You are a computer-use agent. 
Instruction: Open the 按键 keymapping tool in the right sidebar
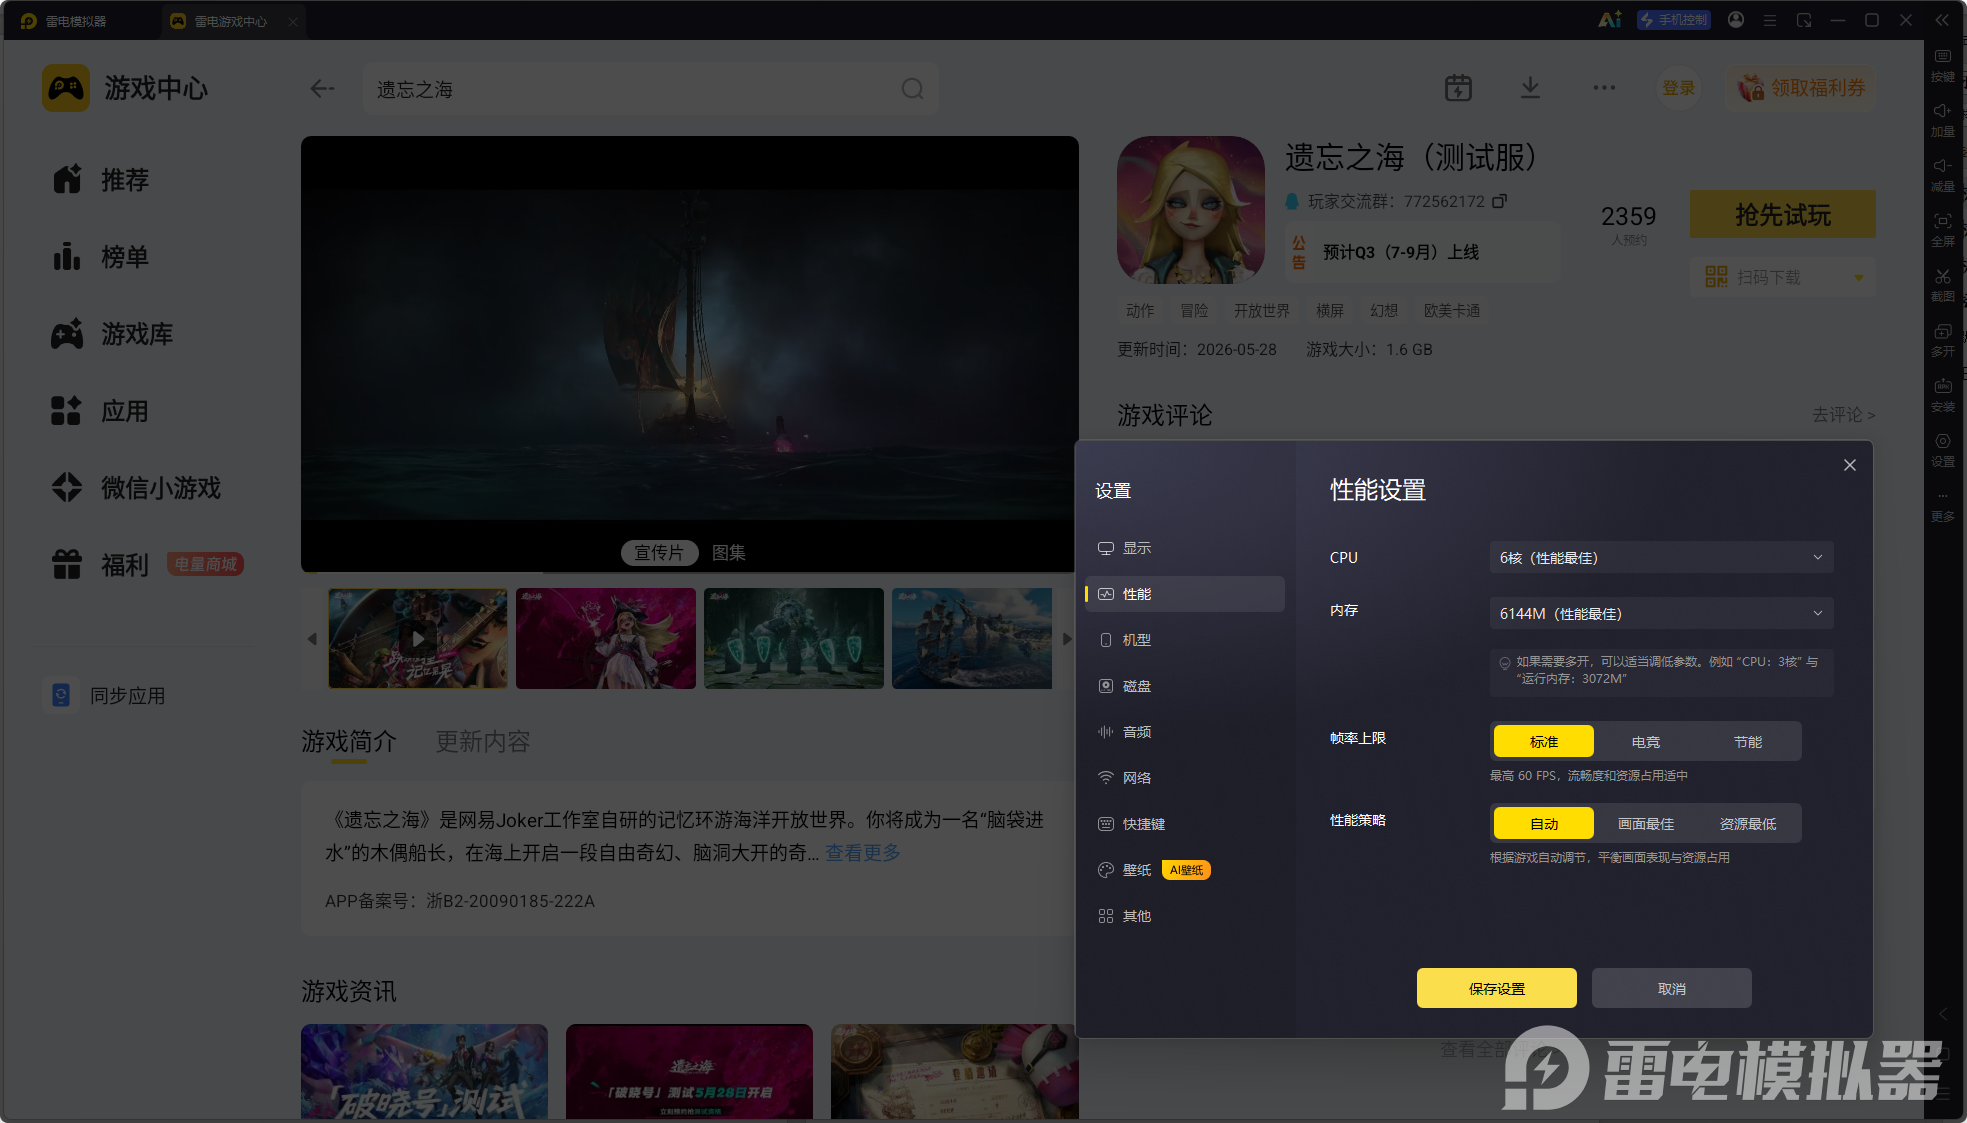[1942, 65]
